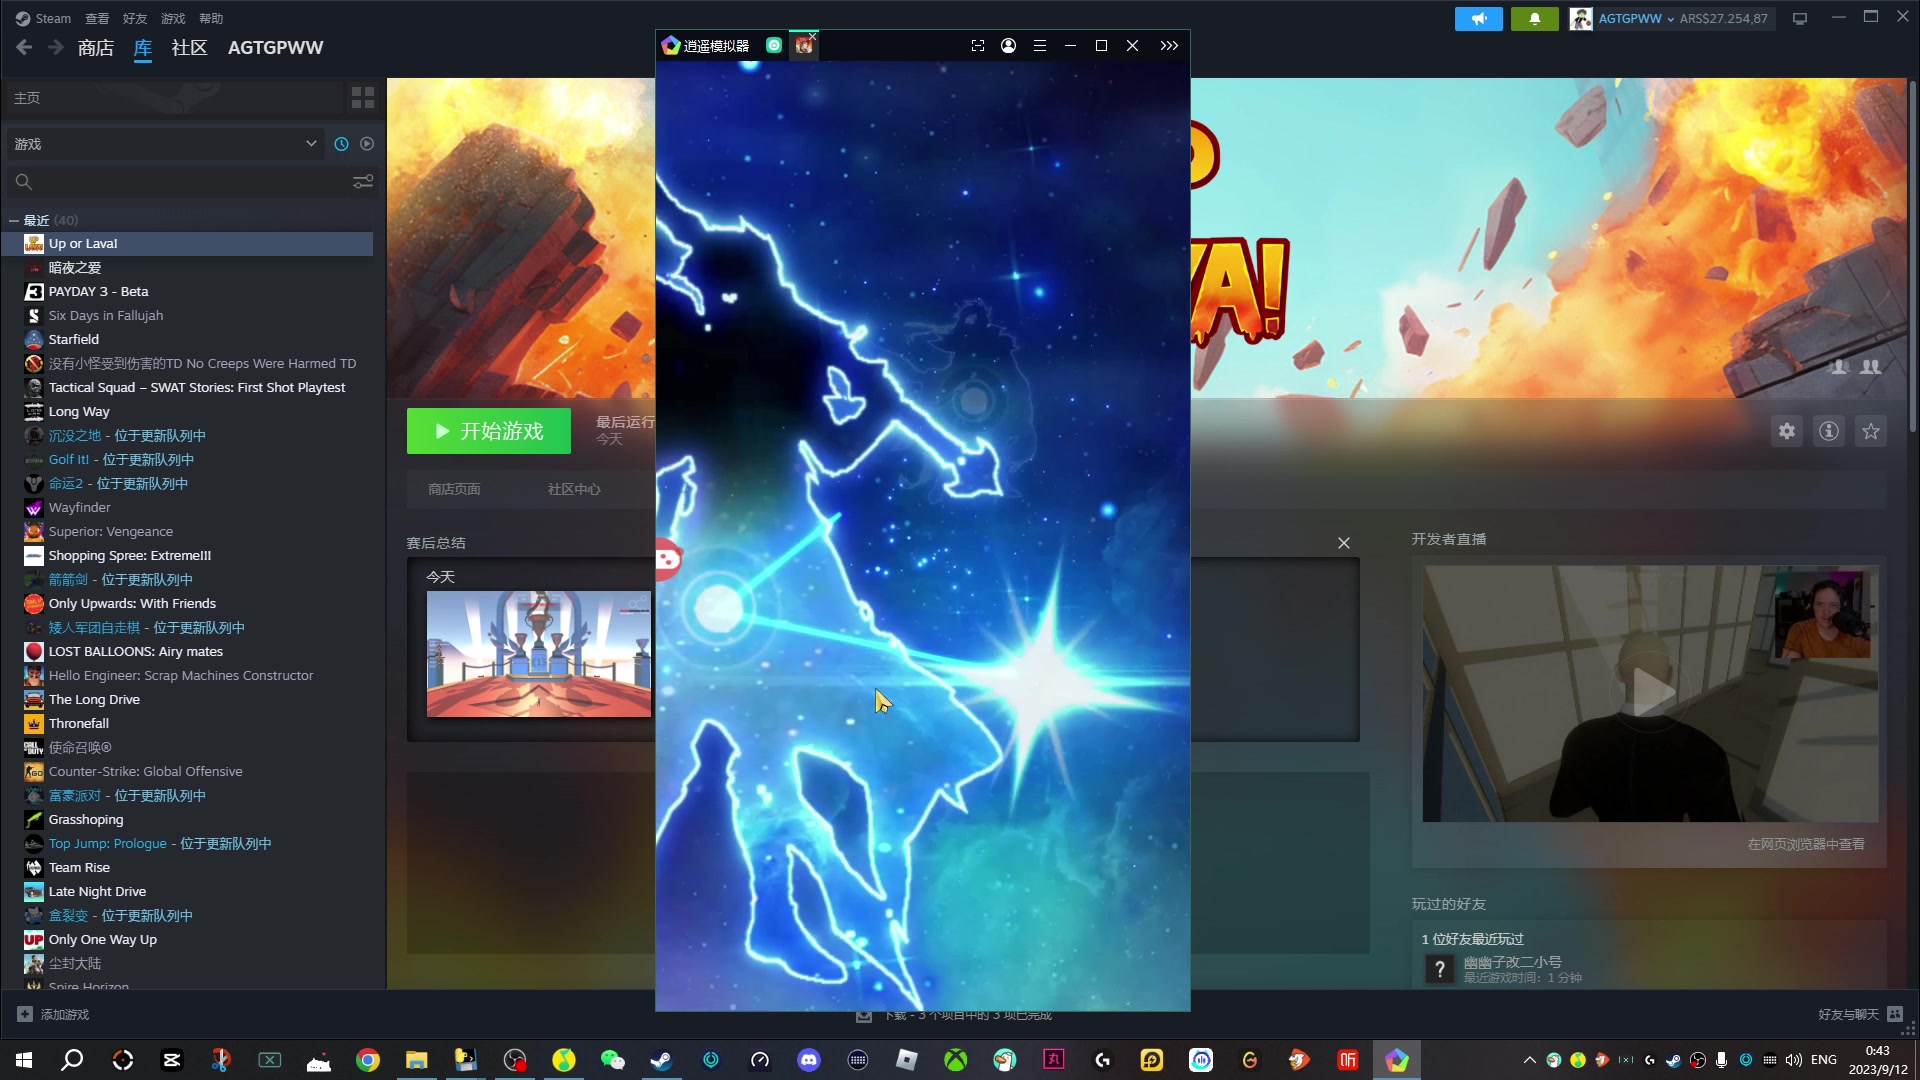Select Thronefall in the game list
1920x1080 pixels.
(x=78, y=723)
